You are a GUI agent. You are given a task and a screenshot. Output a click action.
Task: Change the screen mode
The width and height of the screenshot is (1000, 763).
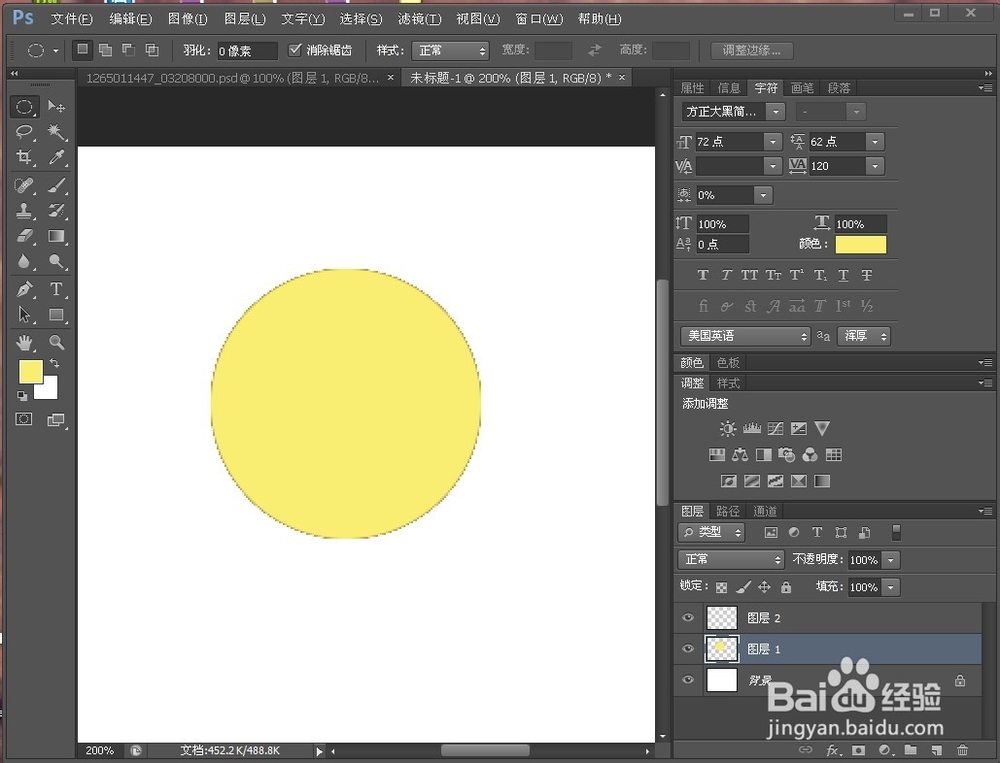pos(56,419)
